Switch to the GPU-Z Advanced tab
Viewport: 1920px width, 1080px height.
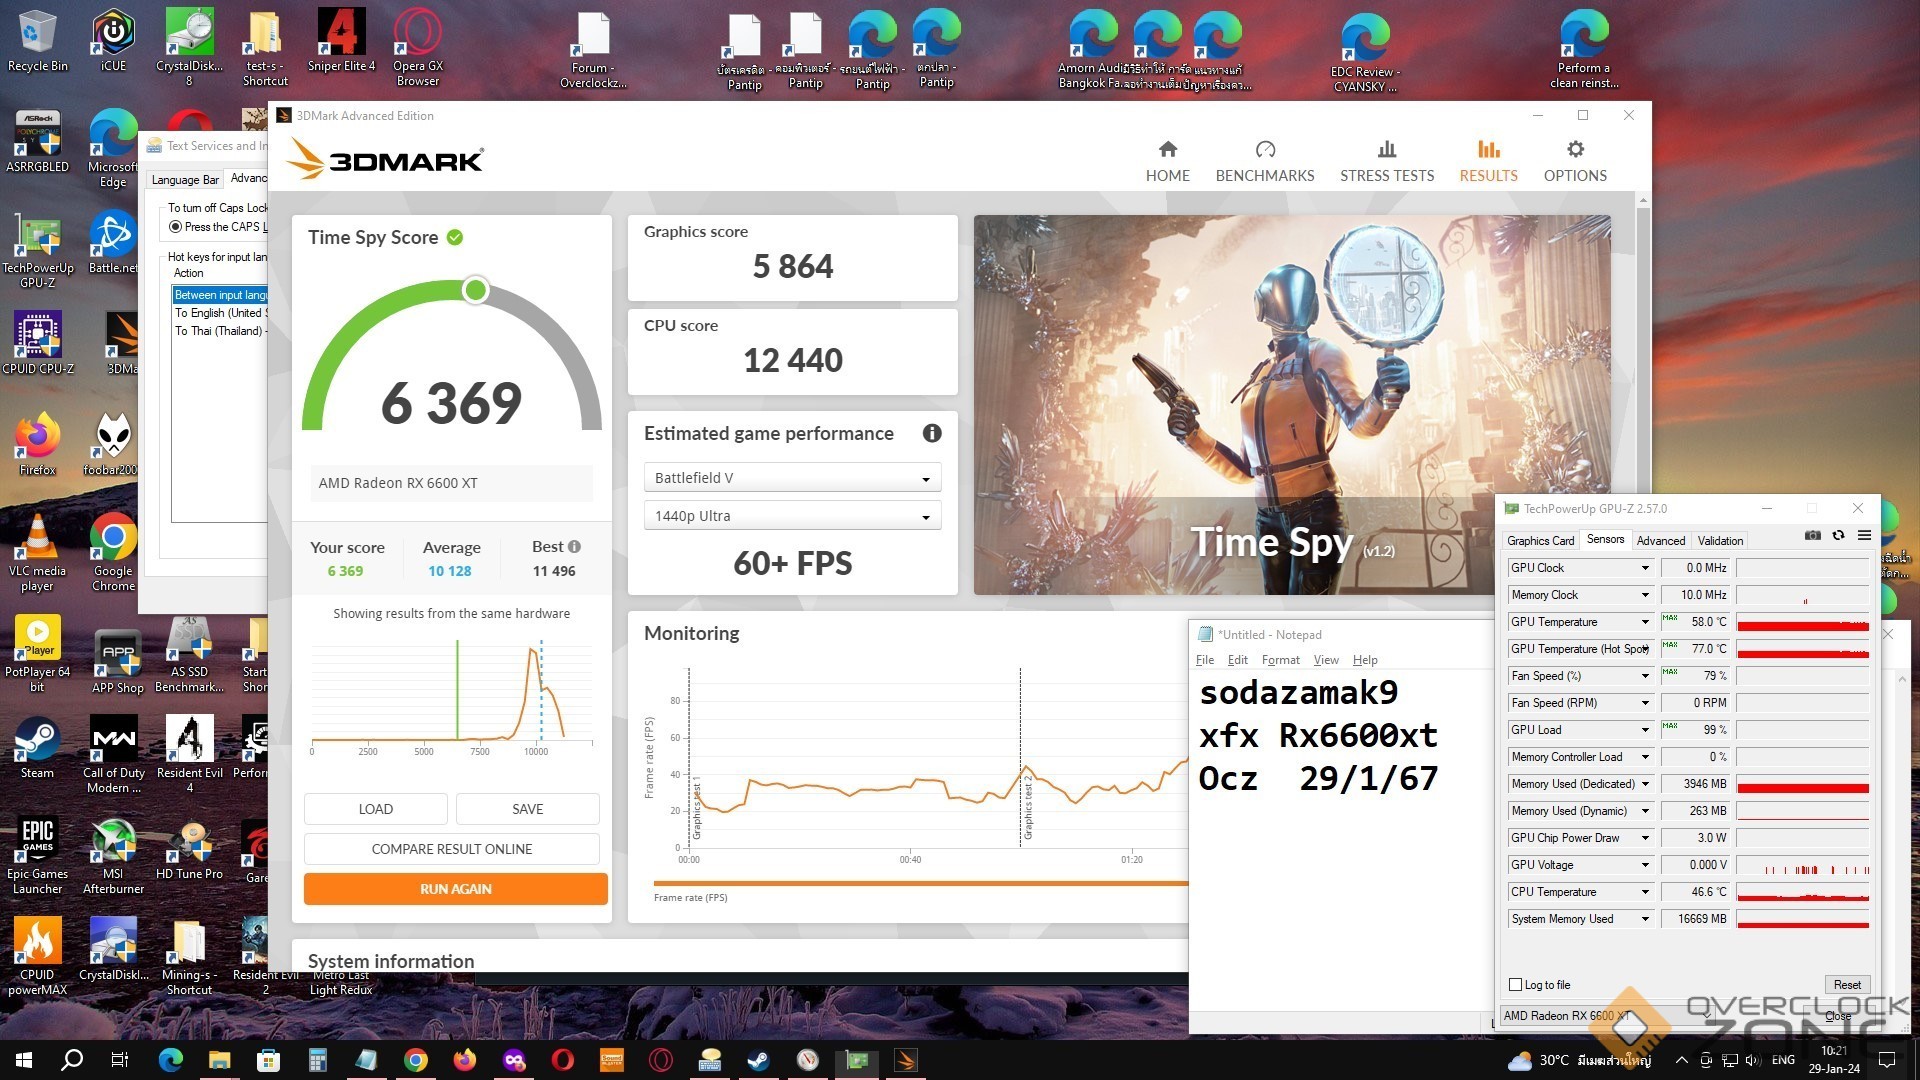pos(1660,541)
